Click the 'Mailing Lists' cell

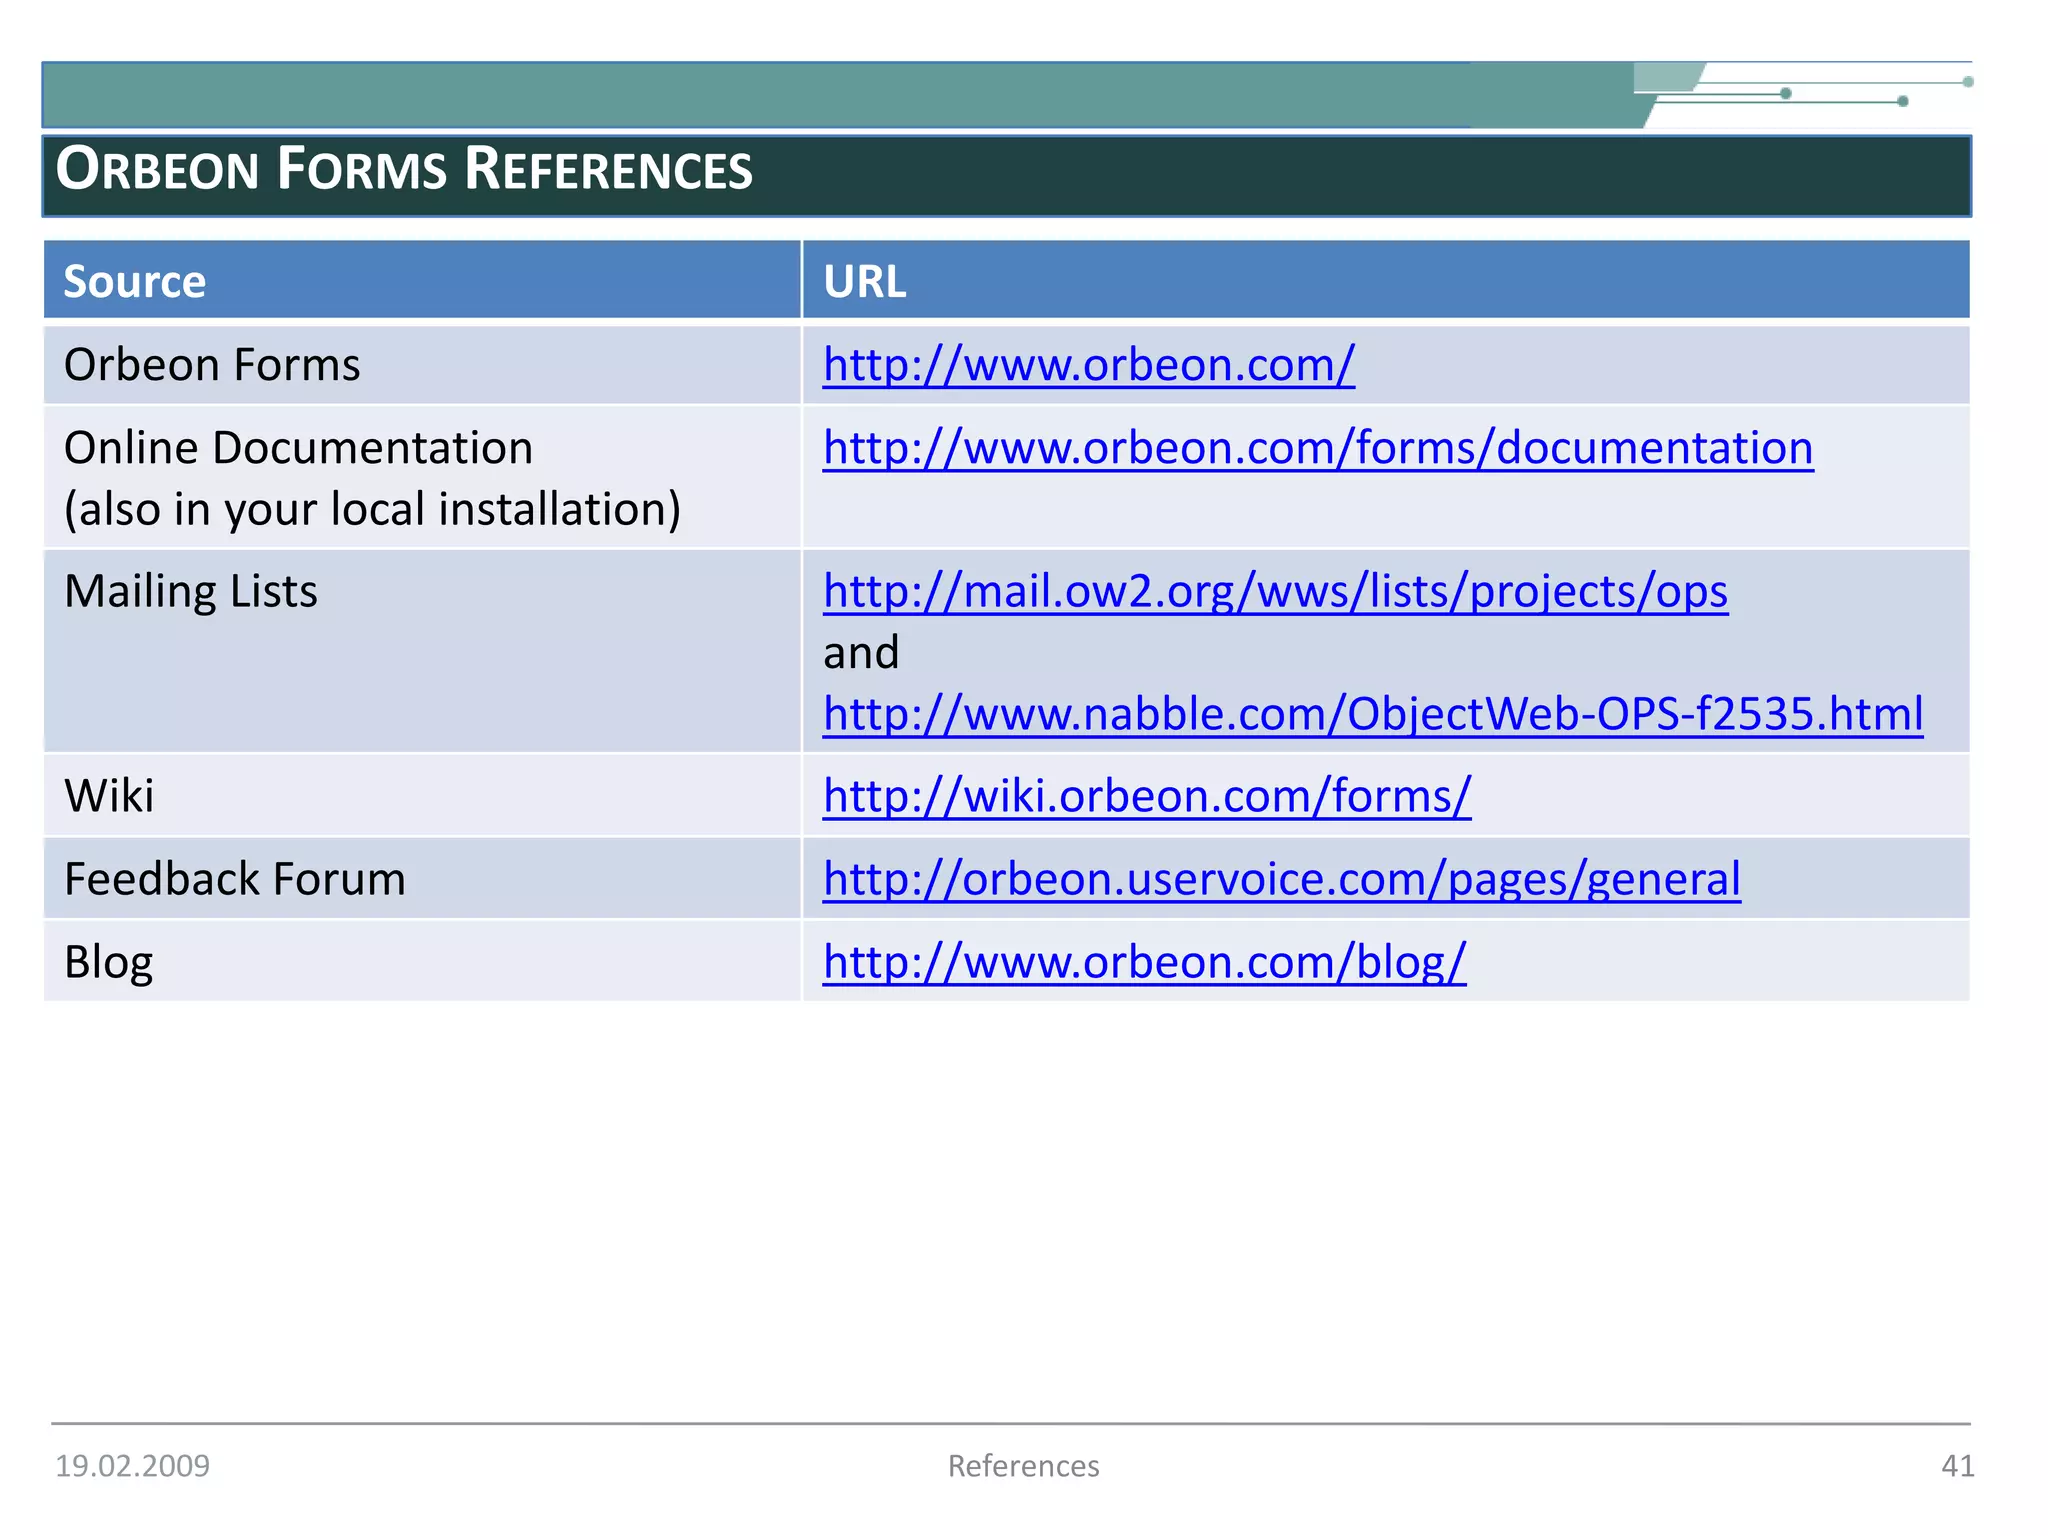coord(422,651)
